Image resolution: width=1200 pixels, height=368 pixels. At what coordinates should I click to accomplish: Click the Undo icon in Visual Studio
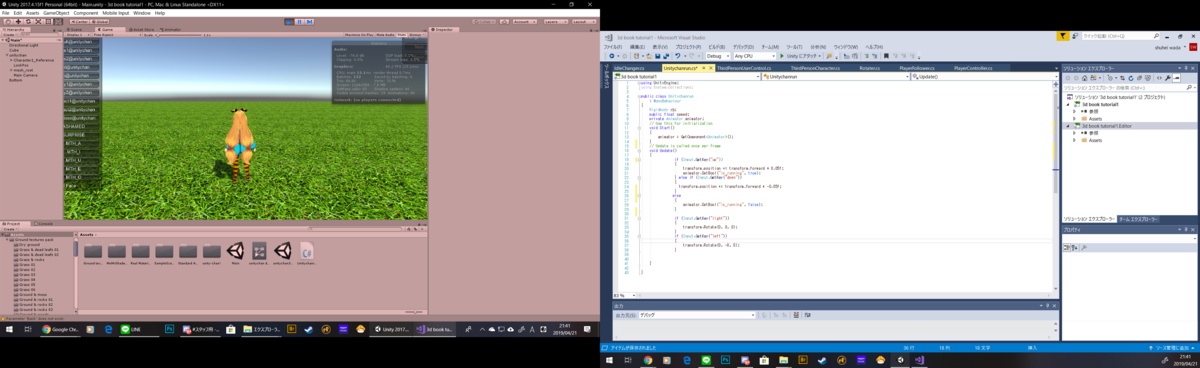(x=677, y=56)
